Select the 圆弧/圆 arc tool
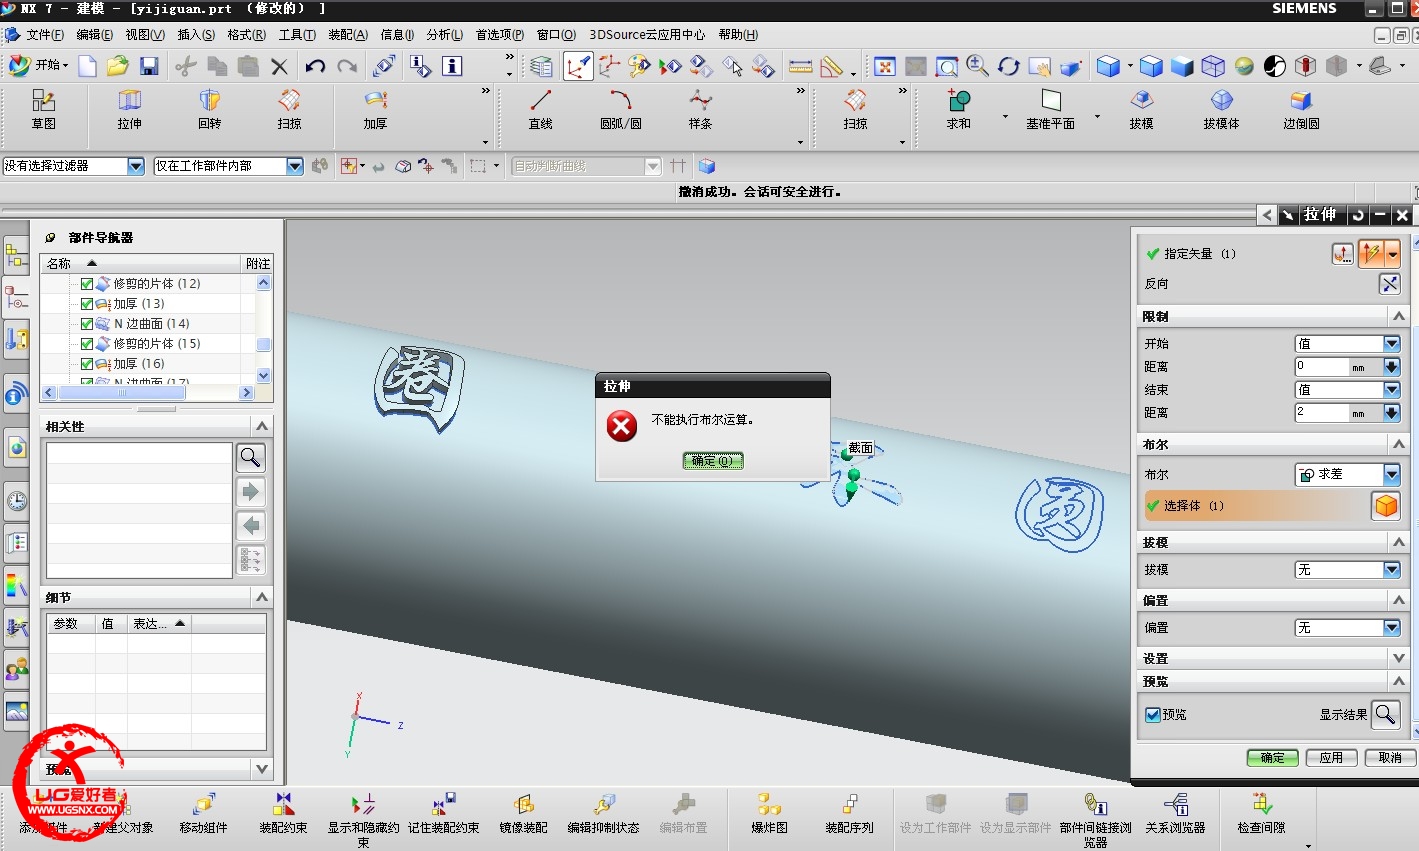 pyautogui.click(x=621, y=109)
